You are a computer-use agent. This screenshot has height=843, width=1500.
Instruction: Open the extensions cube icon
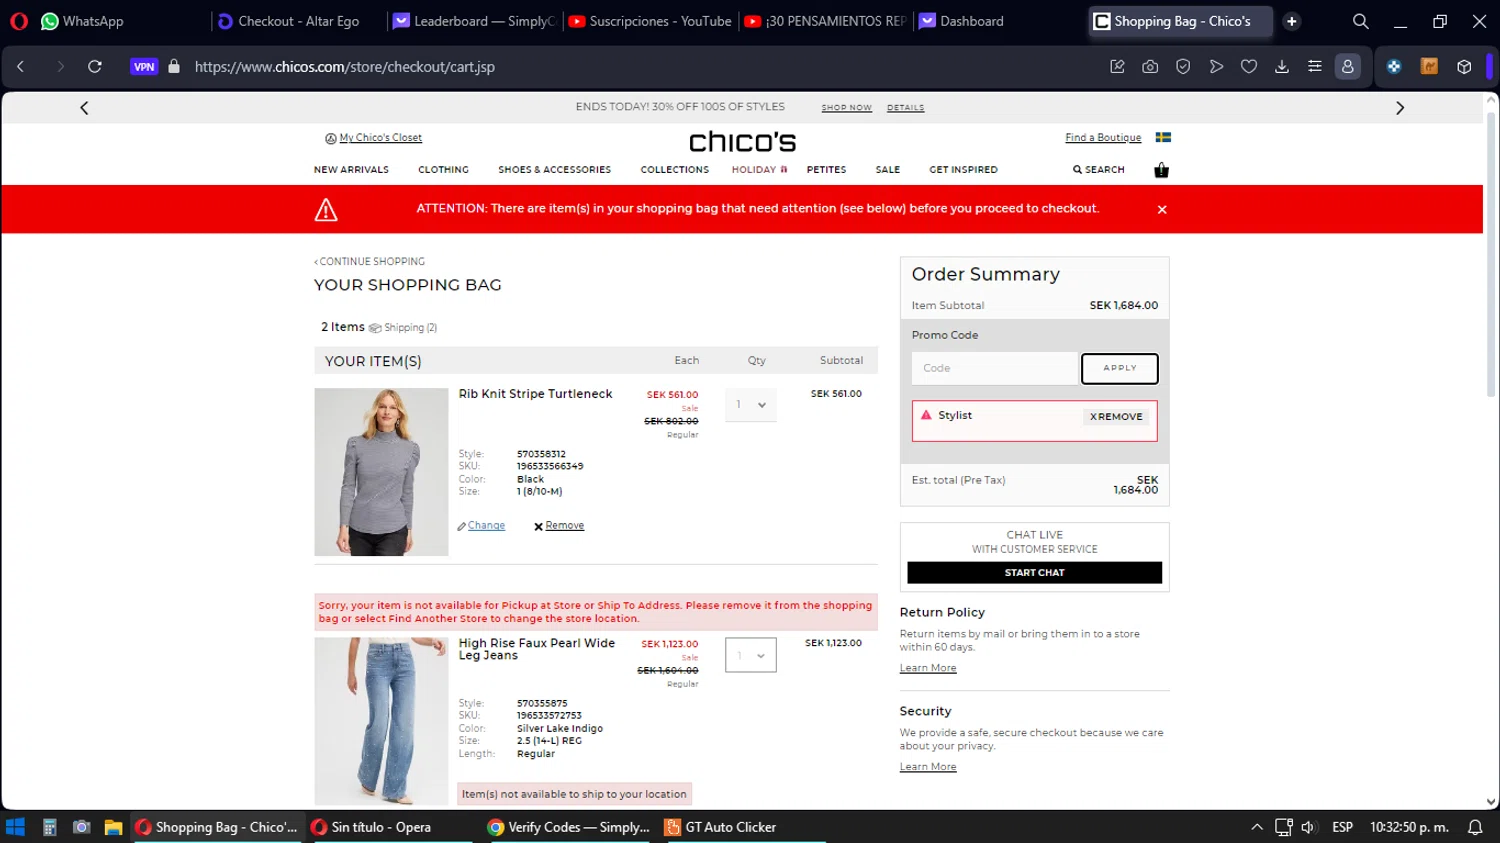coord(1464,67)
